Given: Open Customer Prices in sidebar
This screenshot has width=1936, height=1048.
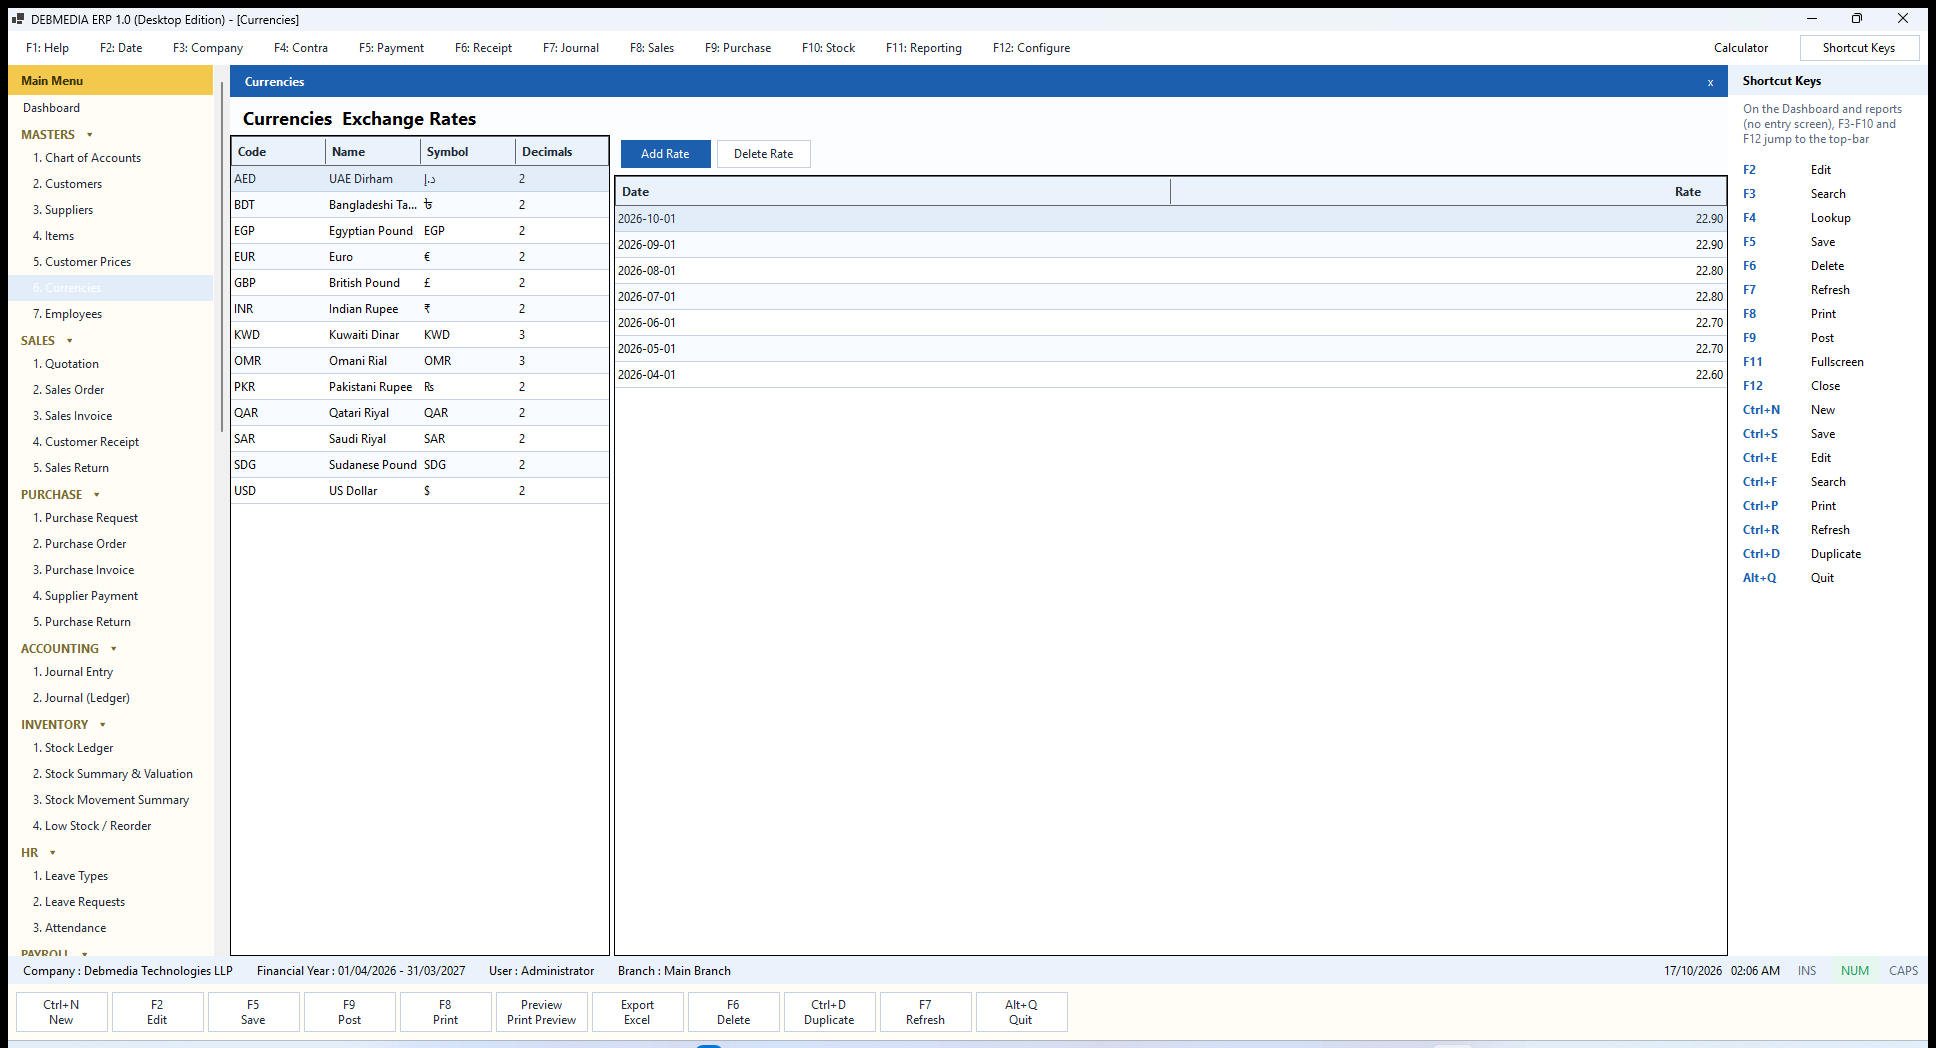Looking at the screenshot, I should 82,262.
